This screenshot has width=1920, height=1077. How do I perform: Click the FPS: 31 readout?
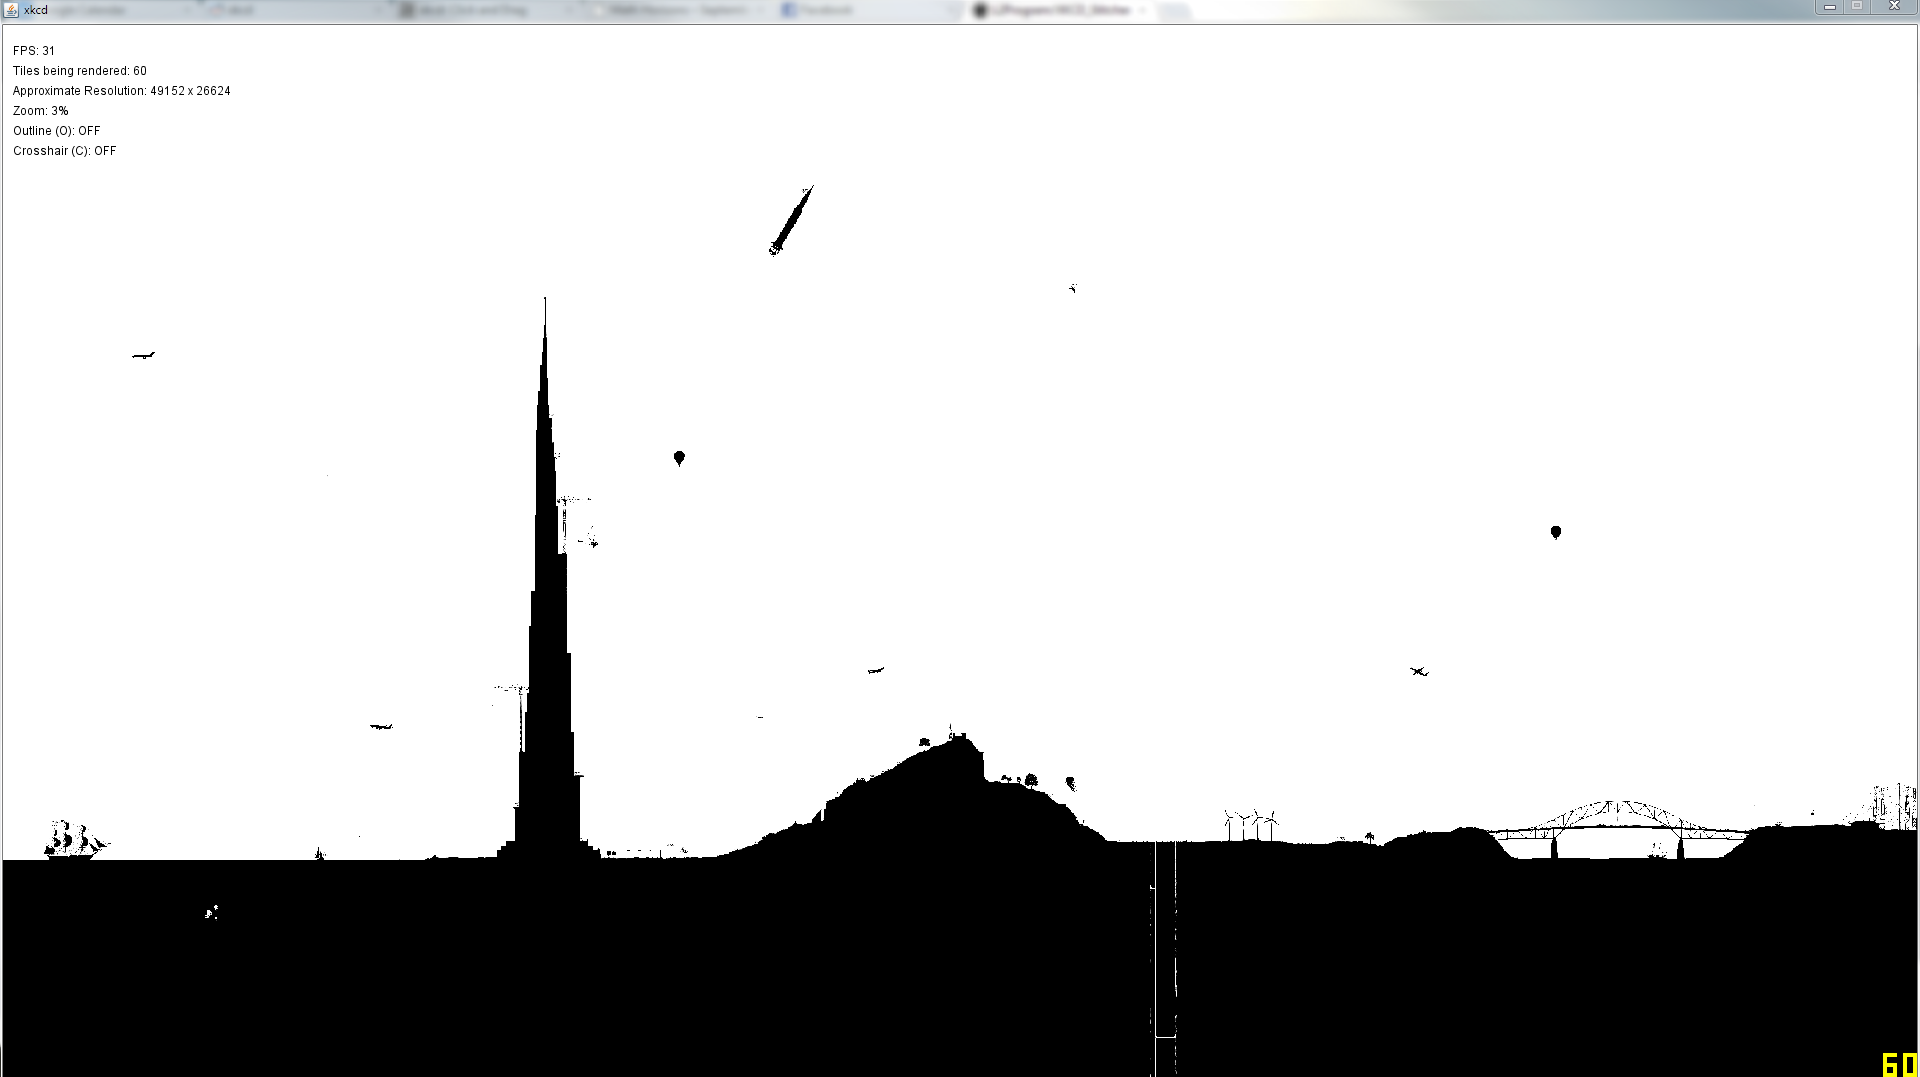pyautogui.click(x=33, y=50)
